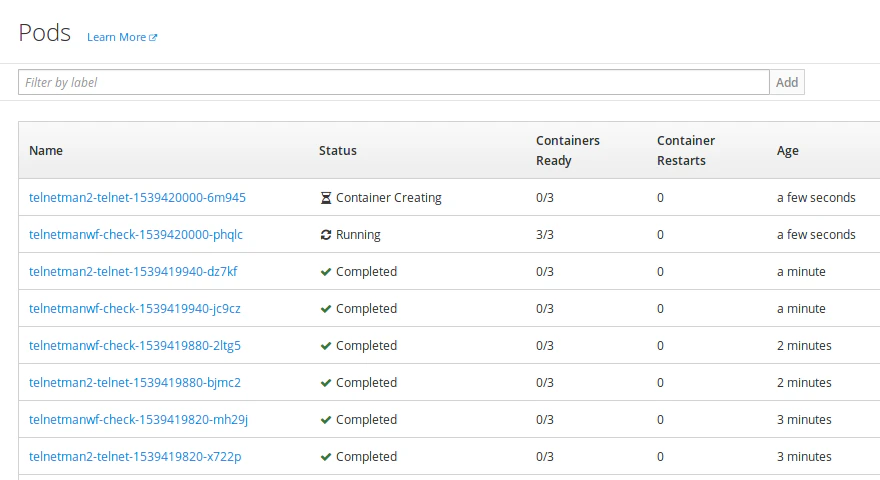Click Completed status for telnetmanwf-check-1539419940-jc9cz

point(366,309)
